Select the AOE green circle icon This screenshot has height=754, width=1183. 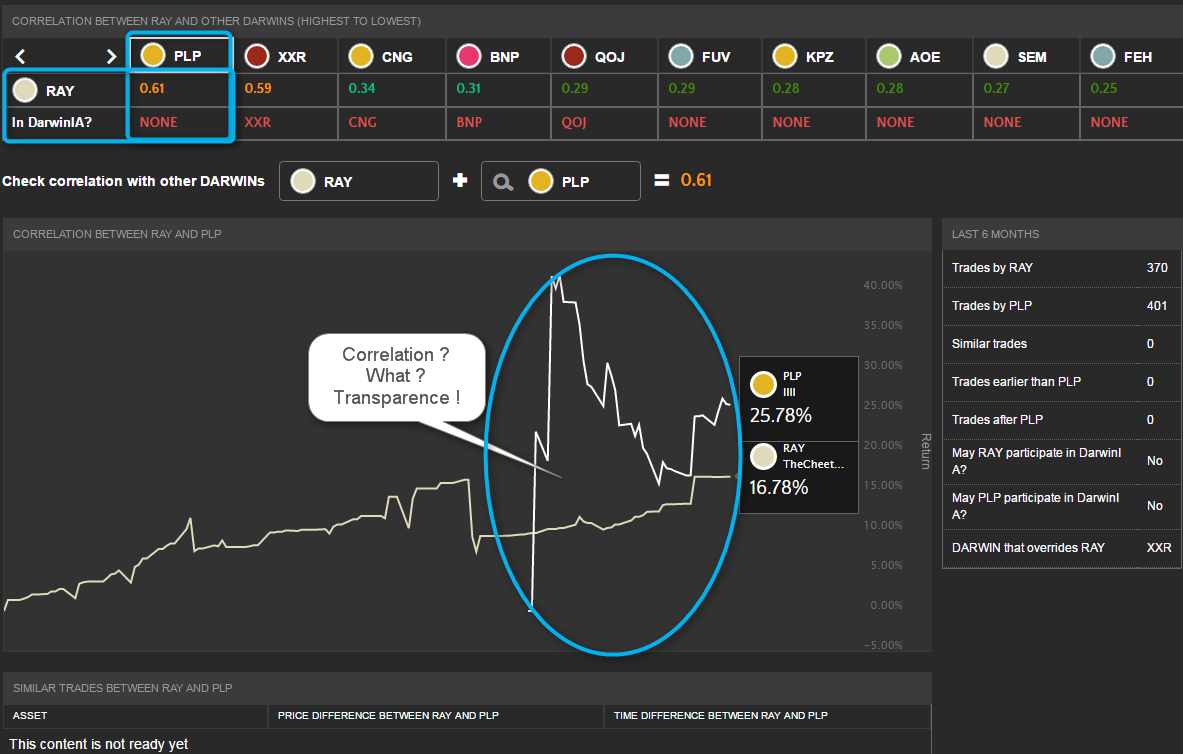point(889,56)
